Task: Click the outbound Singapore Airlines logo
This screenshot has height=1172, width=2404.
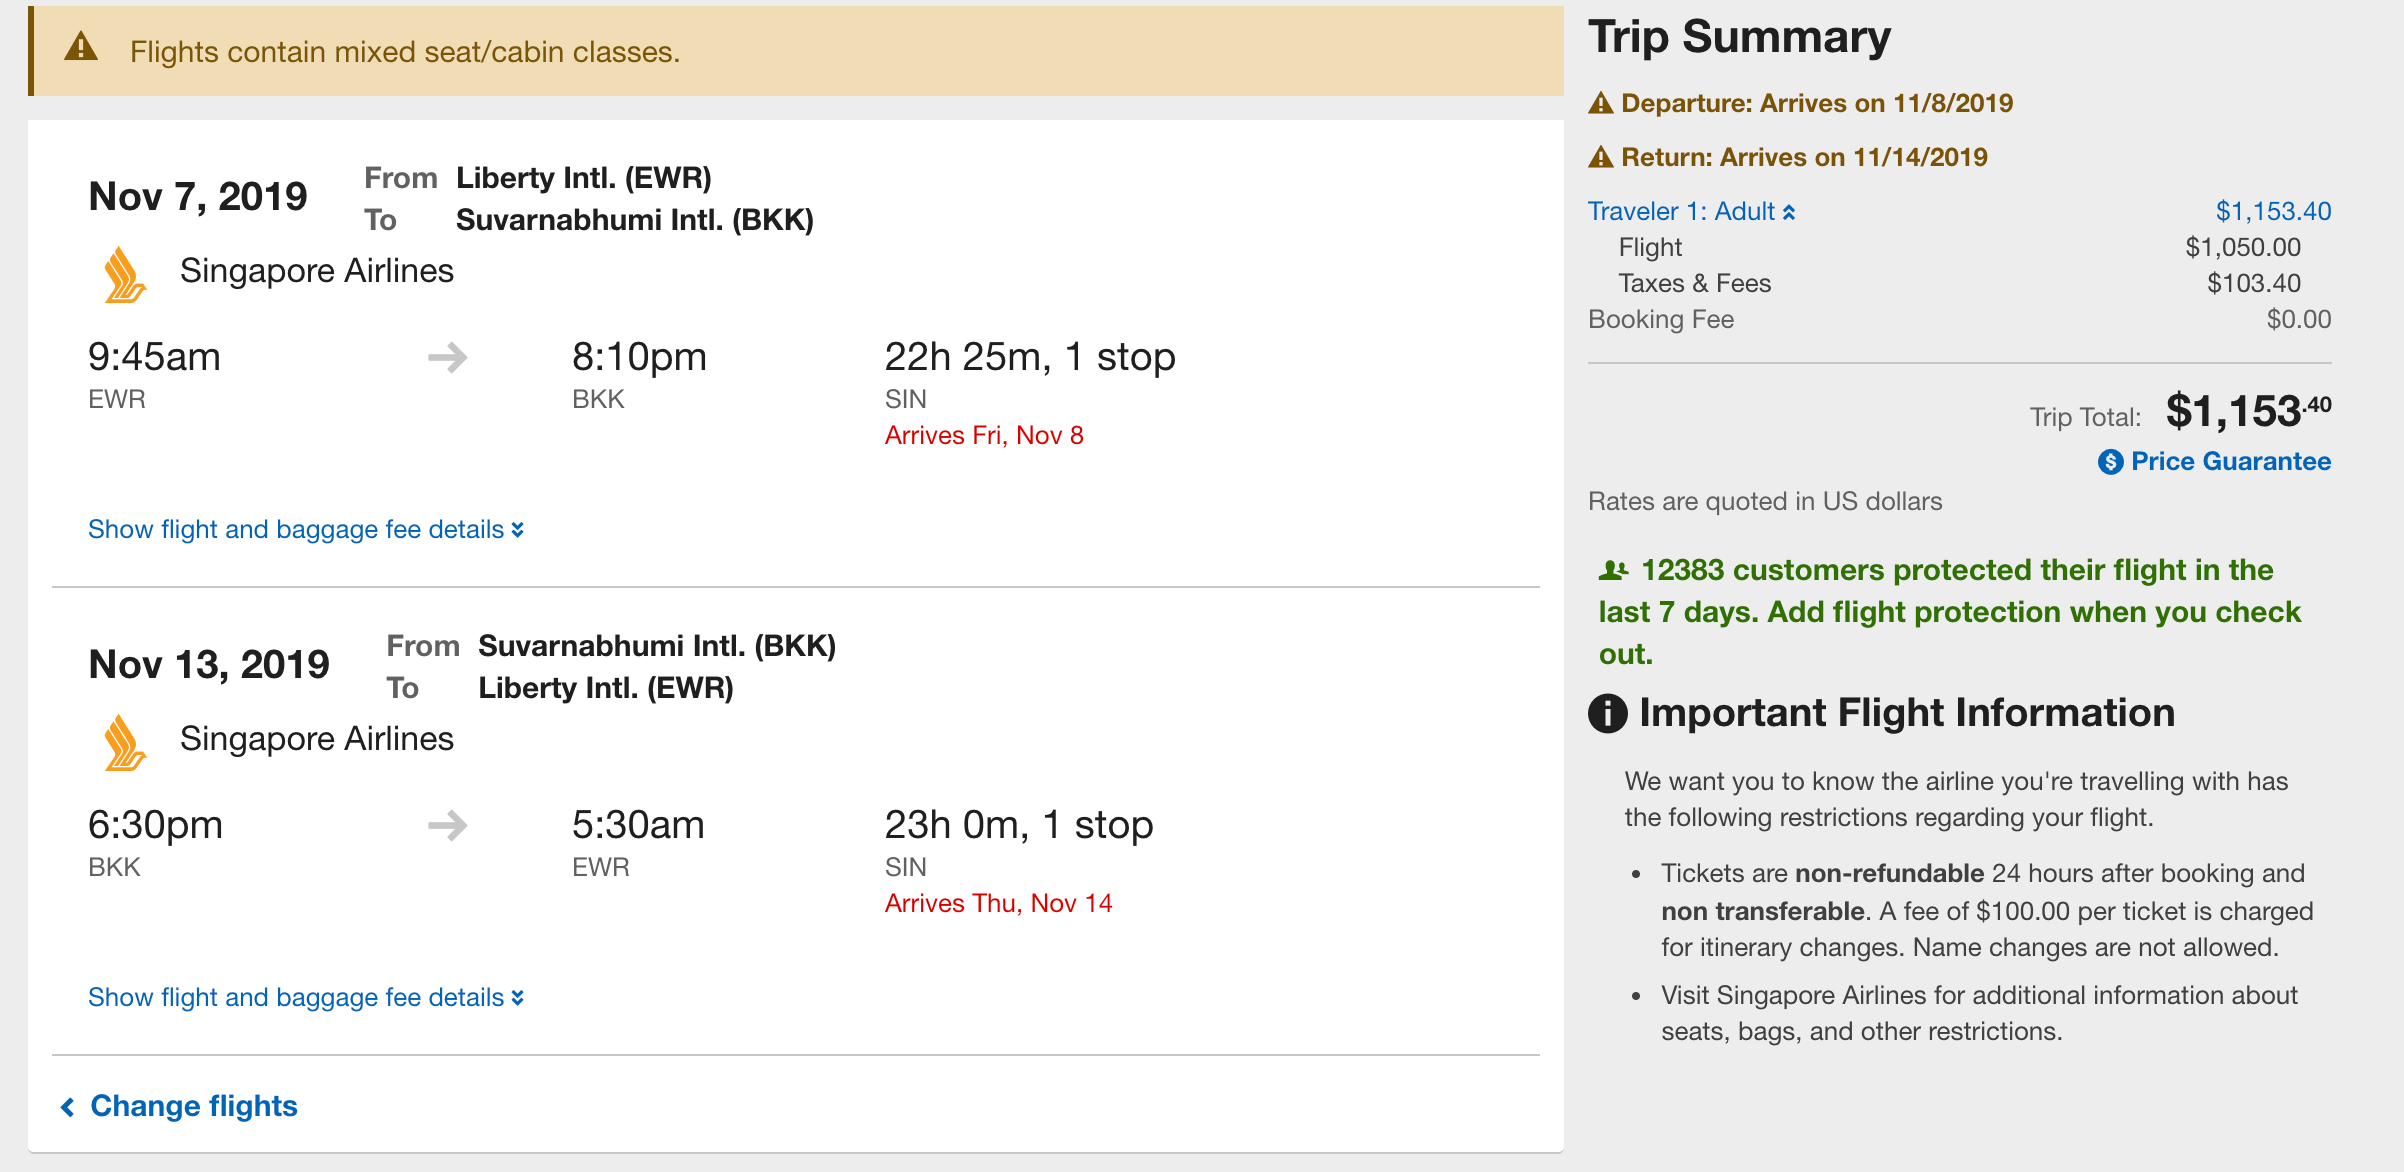Action: (125, 275)
